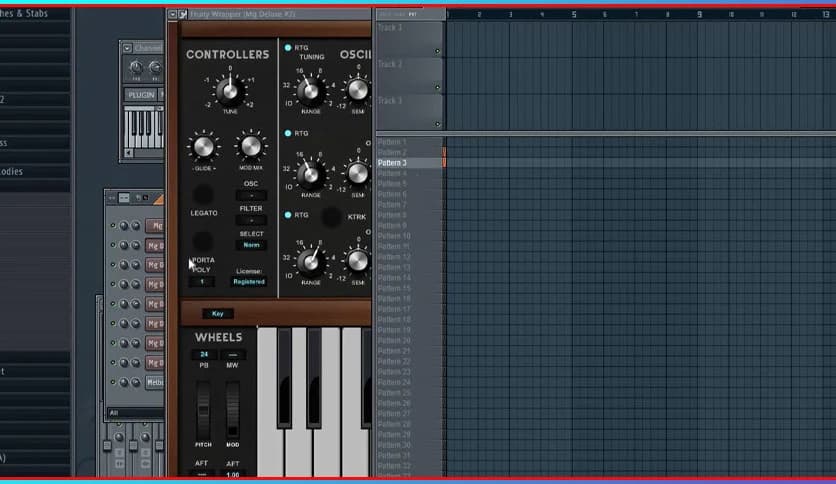
Task: Click bar 9 on the playlist ruler
Action: [700, 14]
